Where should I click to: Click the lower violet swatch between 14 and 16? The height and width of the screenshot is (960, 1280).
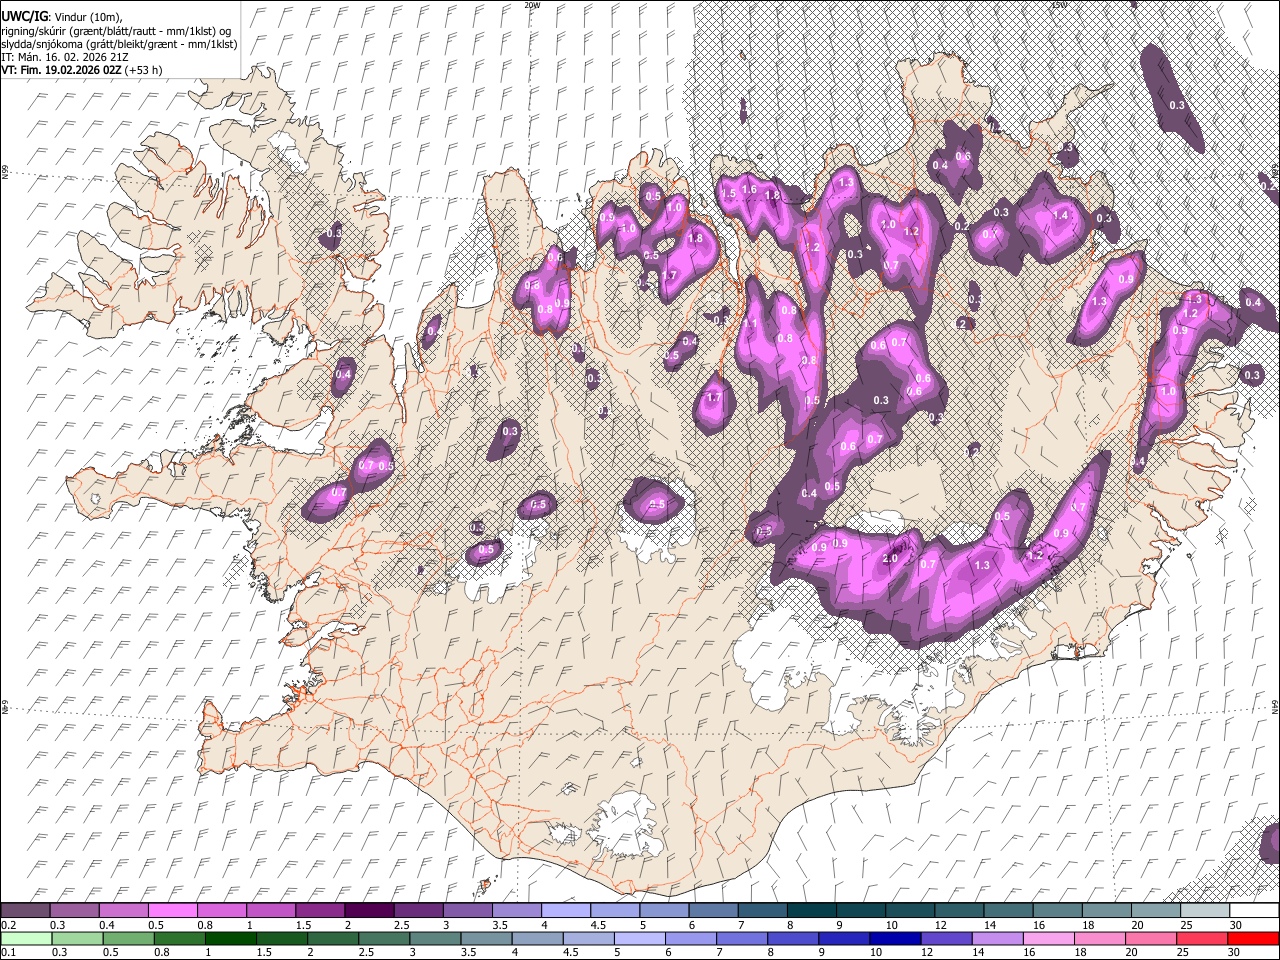(998, 939)
